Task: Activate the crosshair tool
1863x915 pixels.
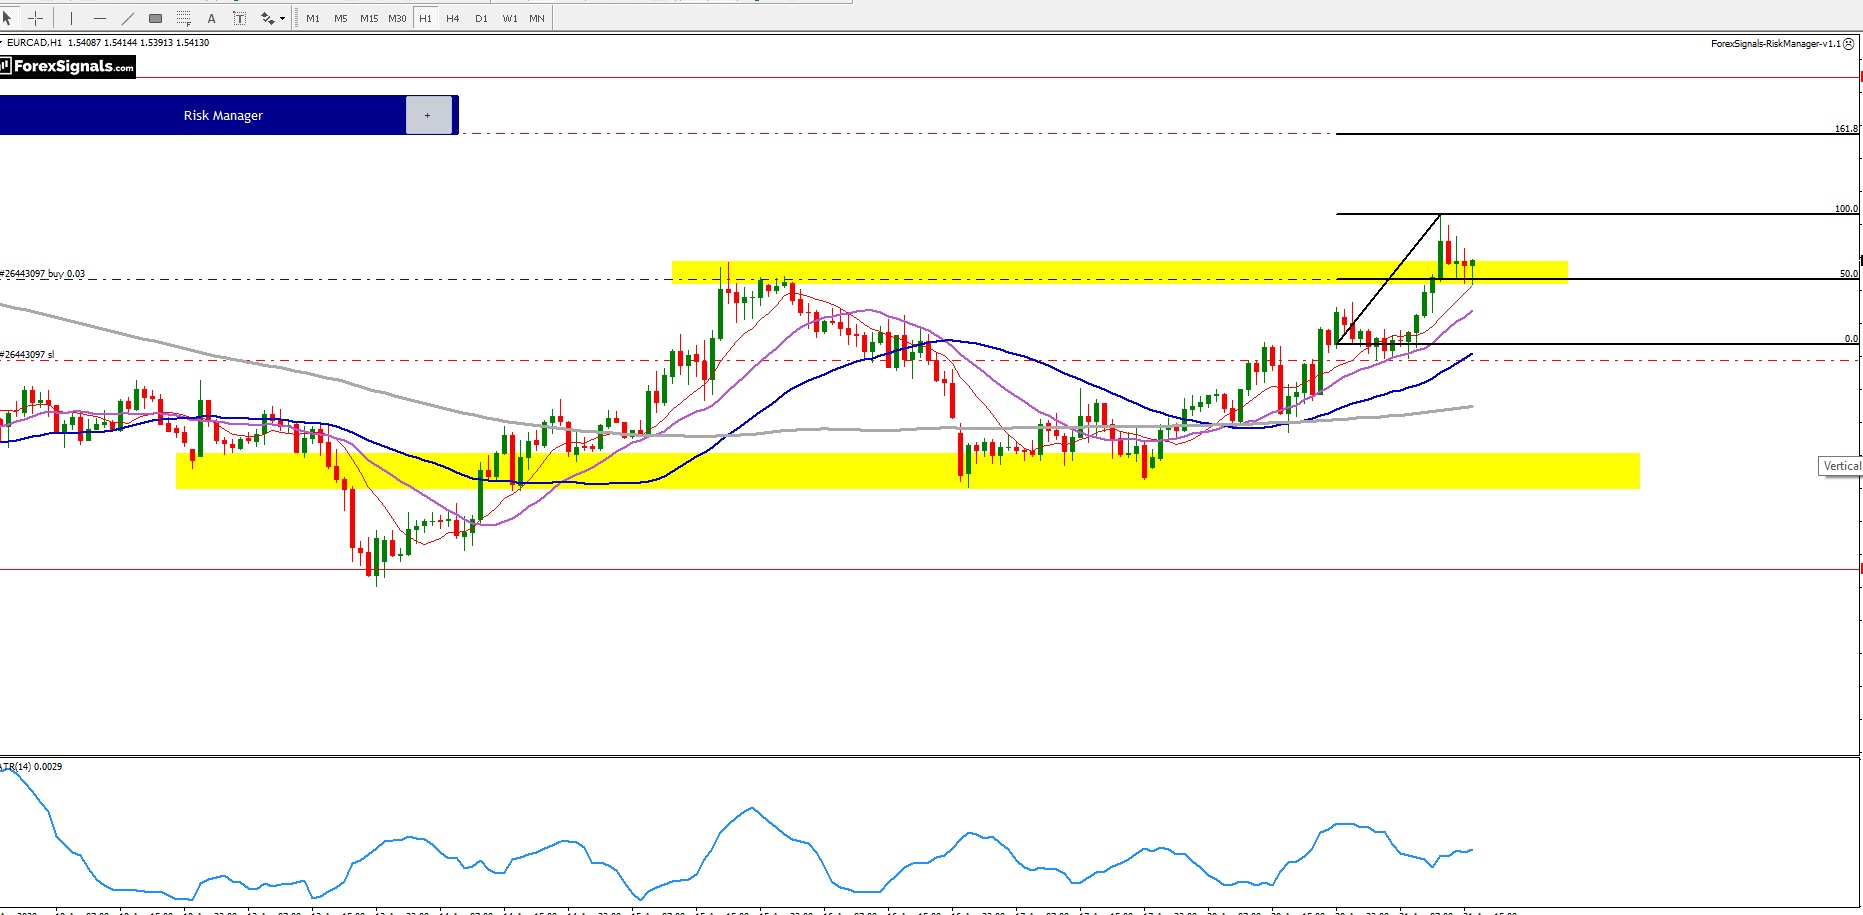Action: [x=35, y=18]
